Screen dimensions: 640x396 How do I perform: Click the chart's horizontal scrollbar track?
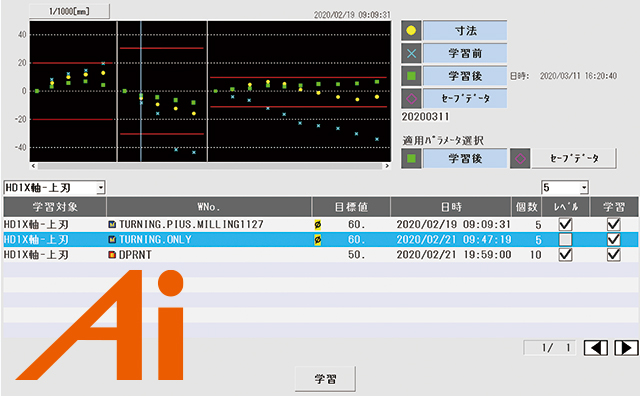pos(210,166)
